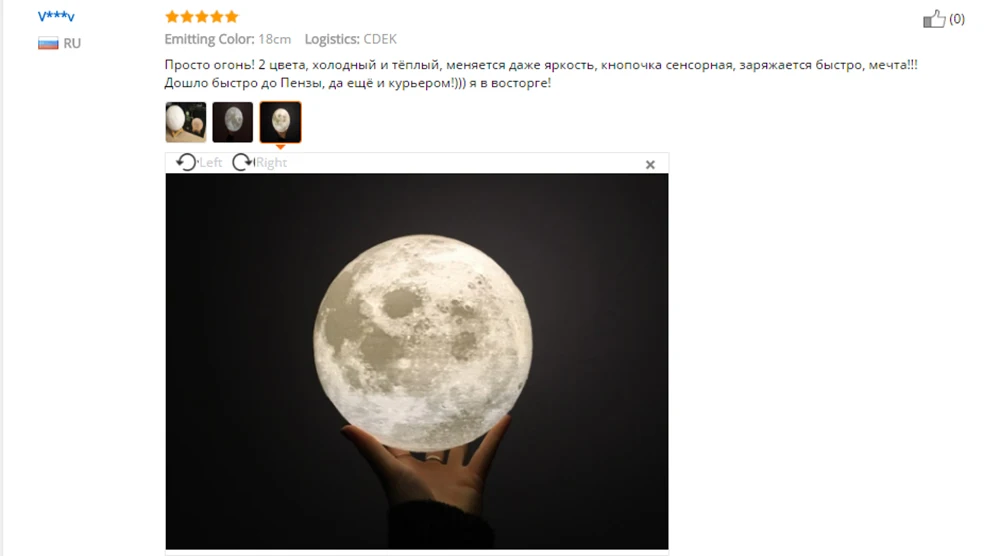This screenshot has width=1000, height=556.
Task: Click the CDEK logistics value
Action: 380,40
